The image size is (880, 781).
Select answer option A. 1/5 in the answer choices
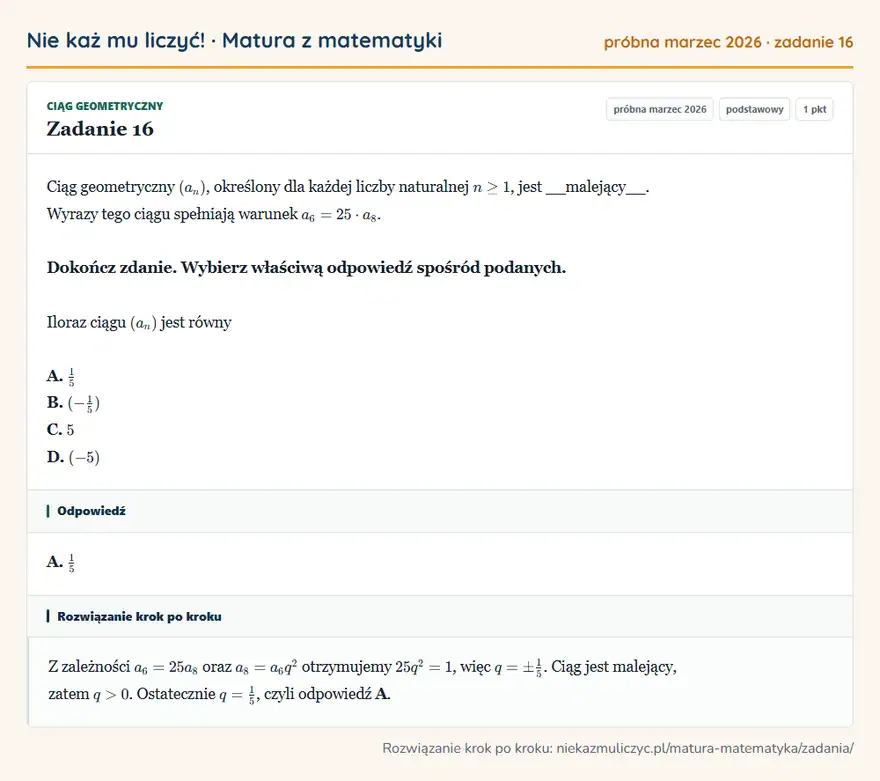pyautogui.click(x=61, y=376)
